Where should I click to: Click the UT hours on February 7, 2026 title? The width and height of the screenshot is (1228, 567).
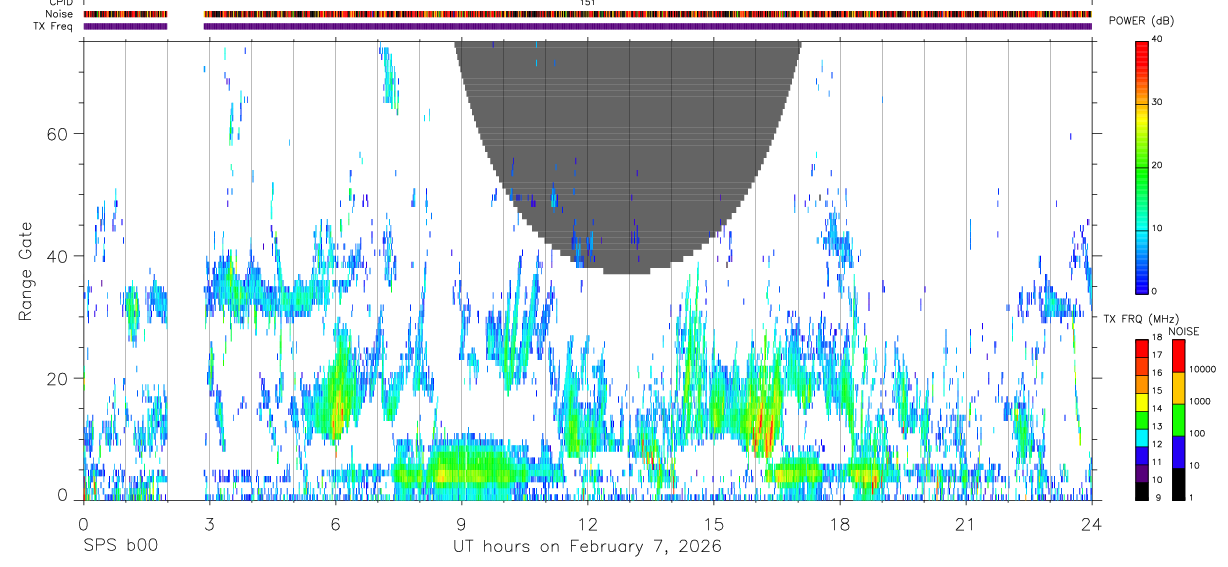tap(587, 546)
